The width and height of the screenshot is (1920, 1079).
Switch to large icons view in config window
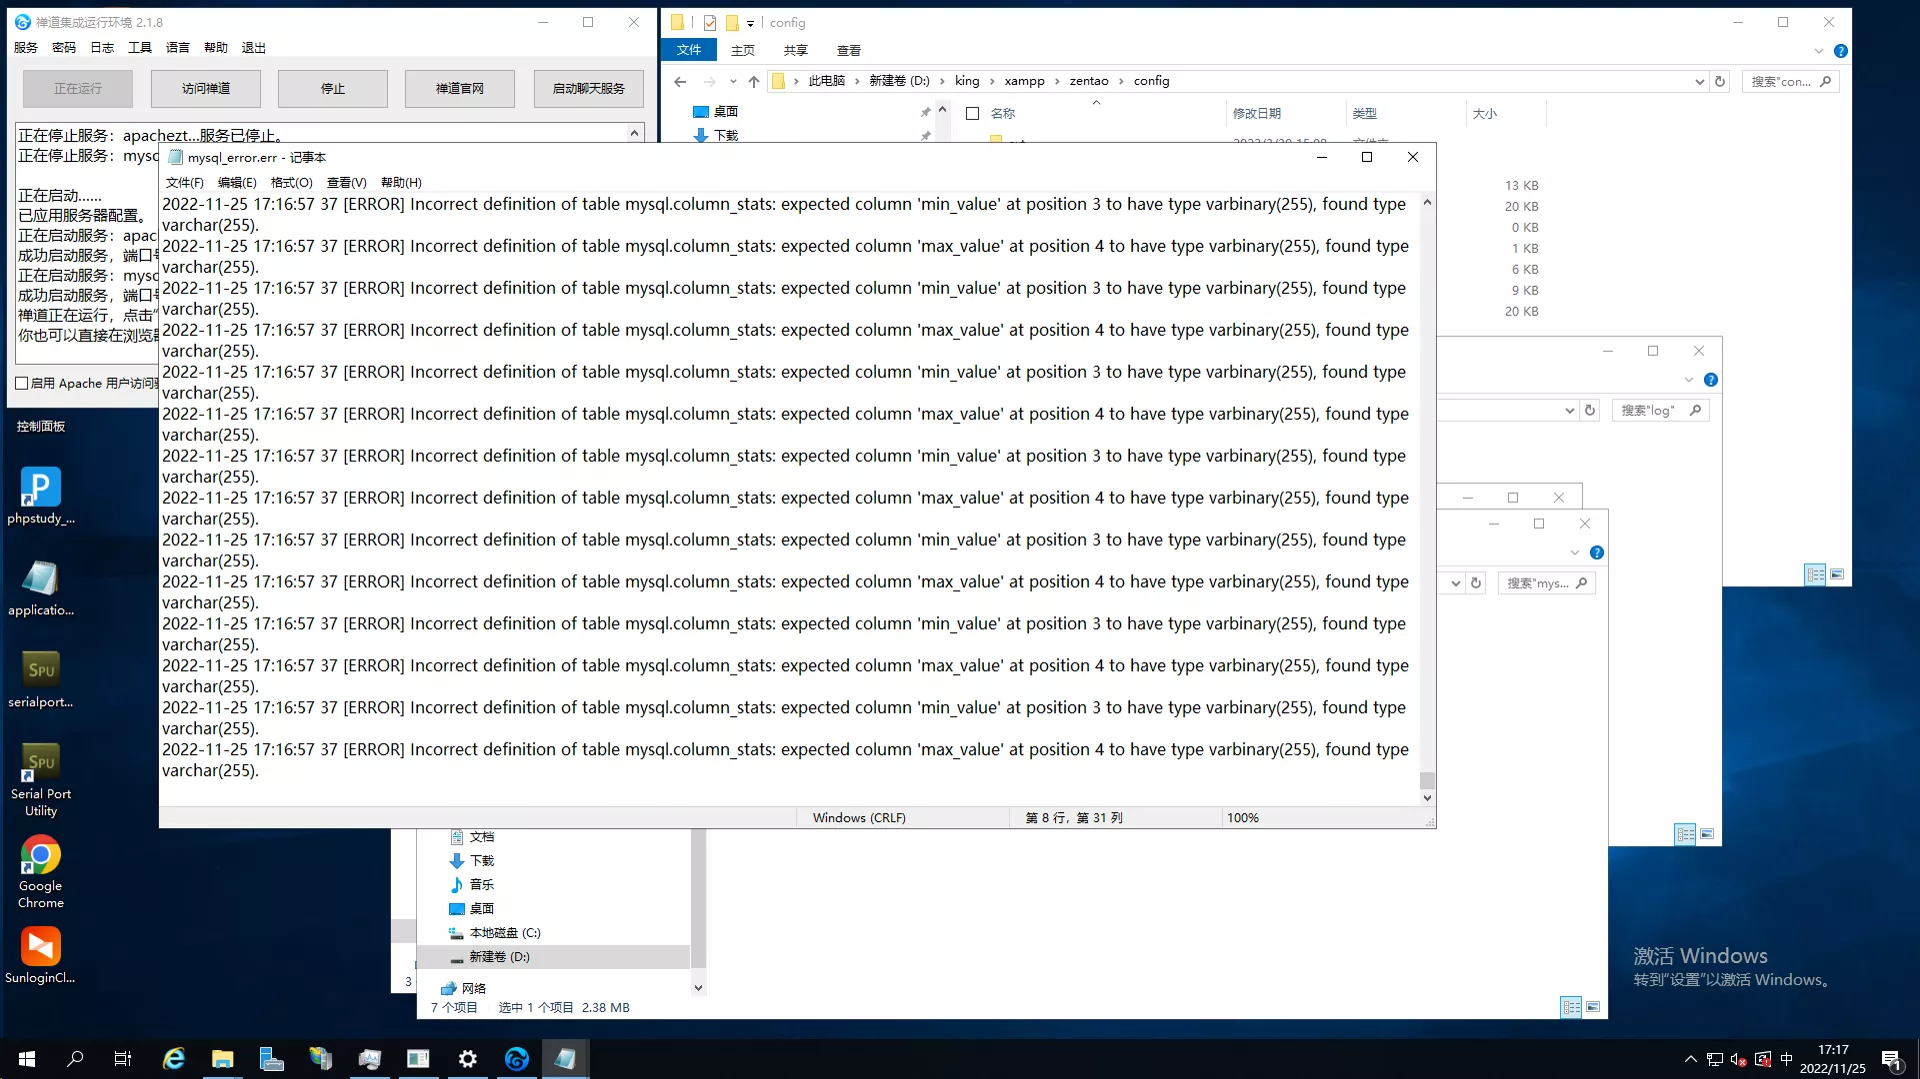[x=1837, y=575]
